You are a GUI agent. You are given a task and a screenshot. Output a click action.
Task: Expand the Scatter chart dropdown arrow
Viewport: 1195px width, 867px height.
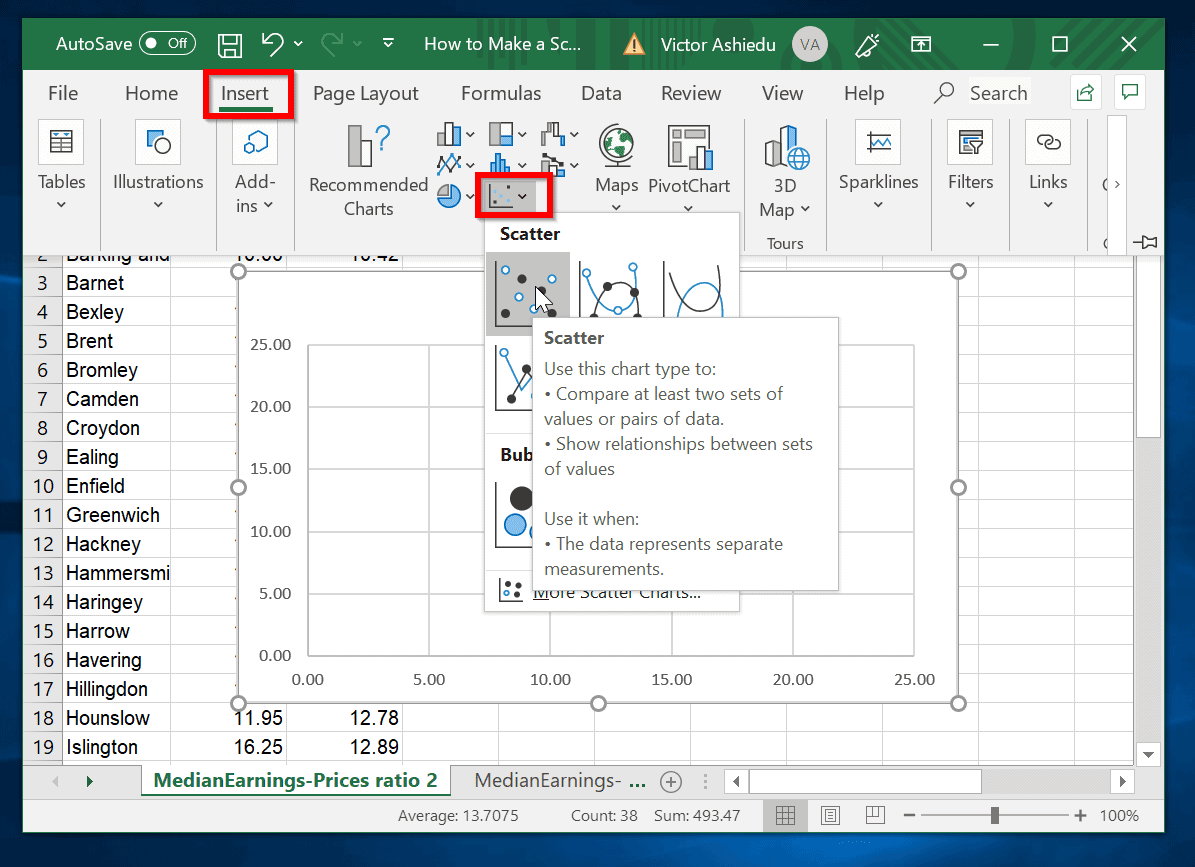524,197
